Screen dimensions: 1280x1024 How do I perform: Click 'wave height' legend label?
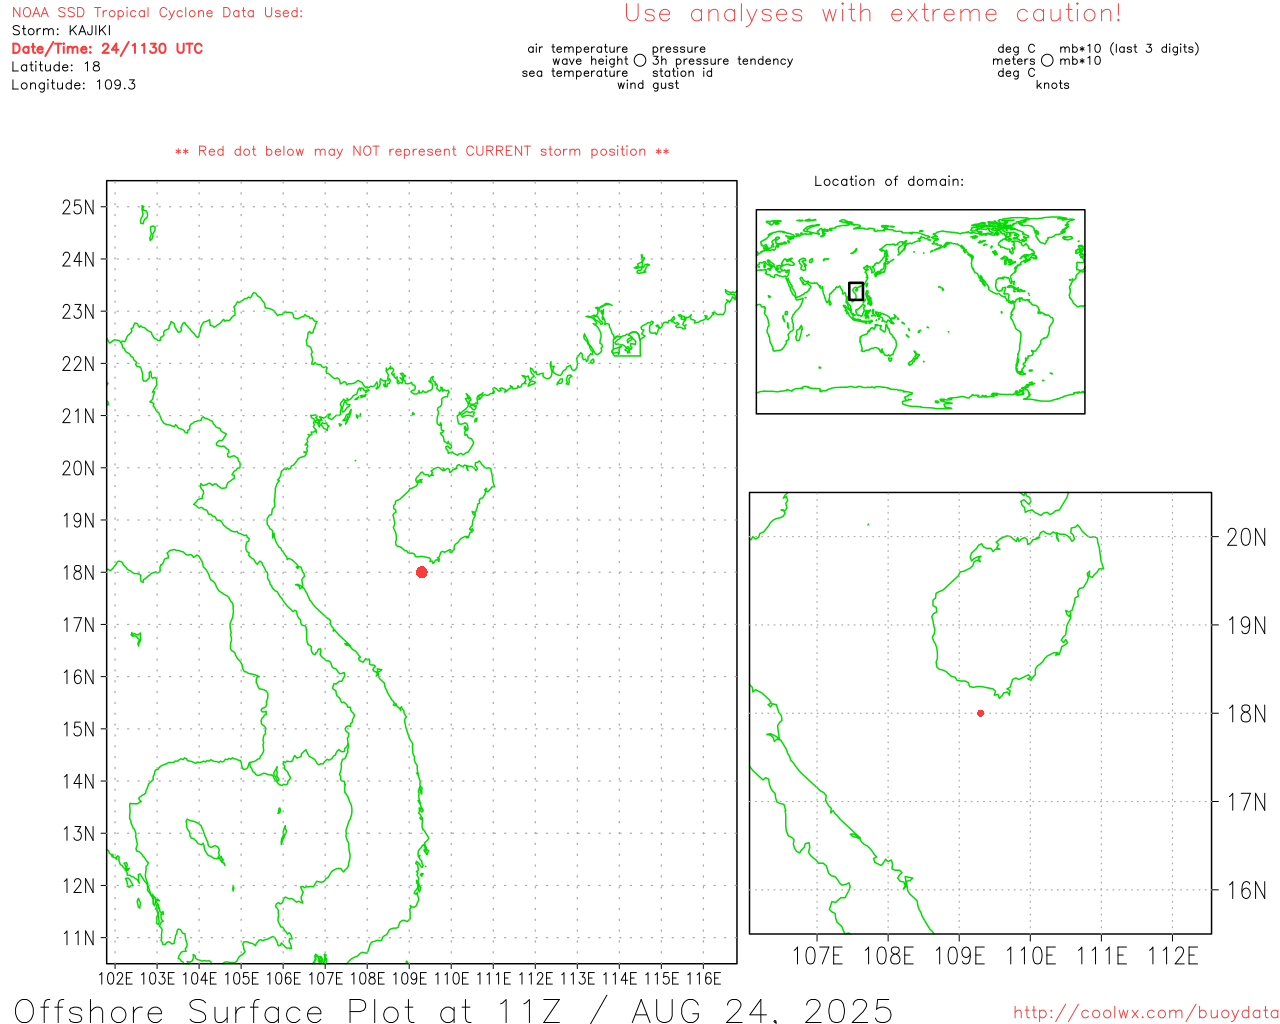(590, 61)
